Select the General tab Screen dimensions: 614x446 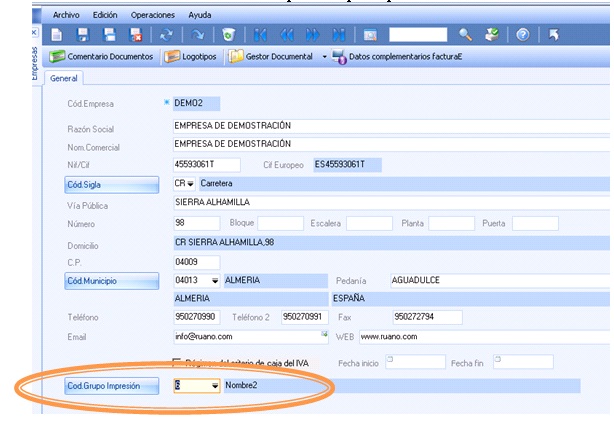[64, 79]
